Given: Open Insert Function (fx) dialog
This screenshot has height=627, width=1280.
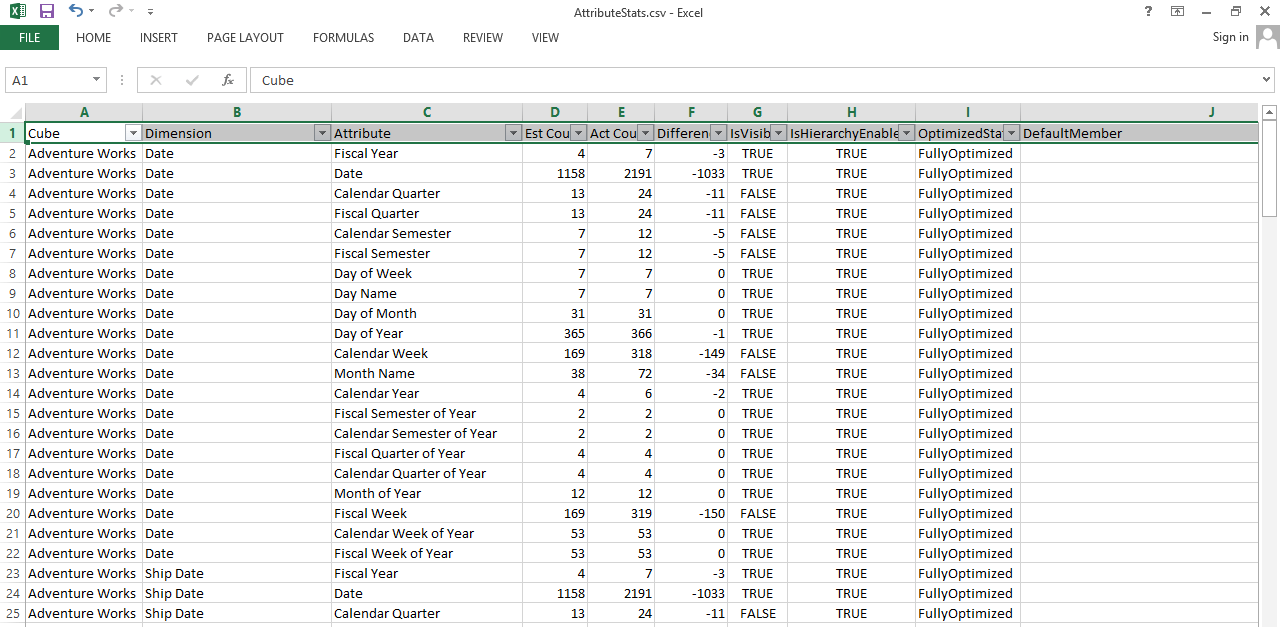Looking at the screenshot, I should point(228,80).
